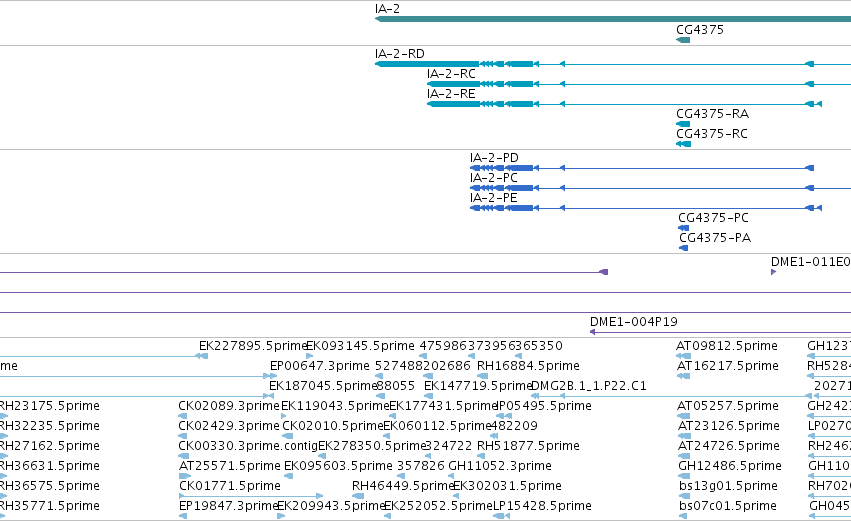Select the DMG2B.1_1.P22.C1 label
Screen dimensions: 851x521
pyautogui.click(x=588, y=386)
